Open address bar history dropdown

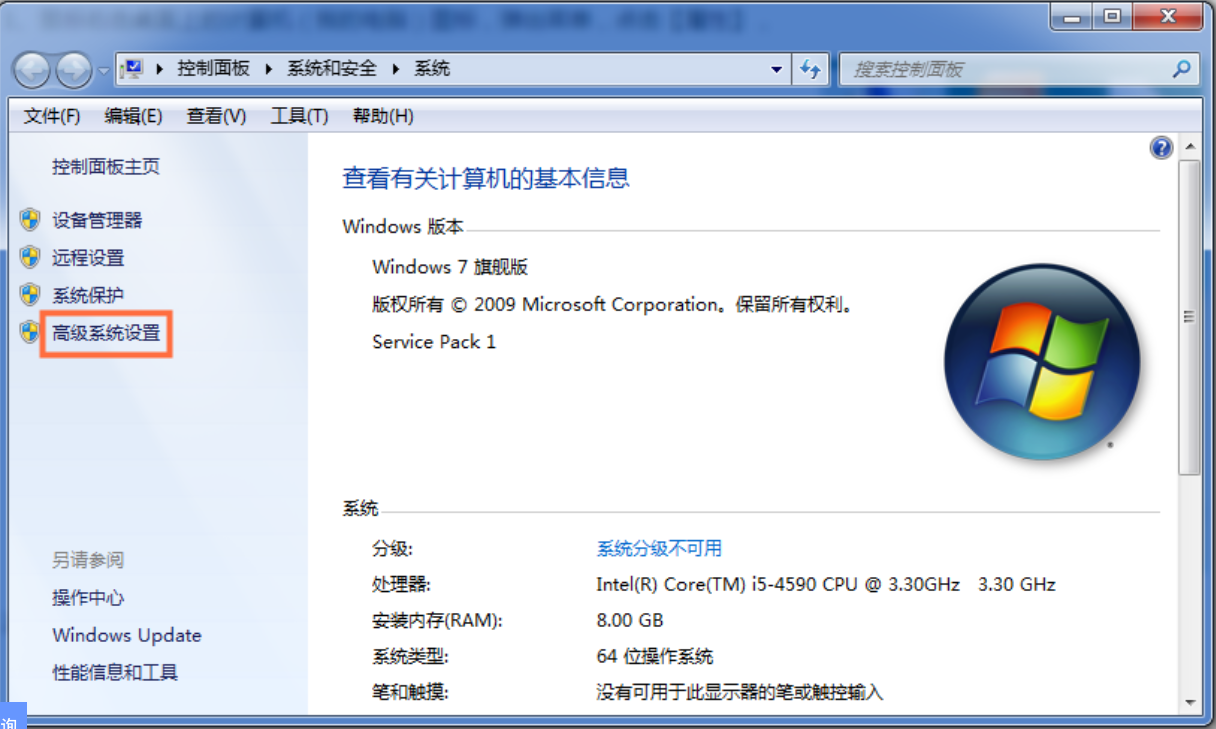(x=777, y=69)
